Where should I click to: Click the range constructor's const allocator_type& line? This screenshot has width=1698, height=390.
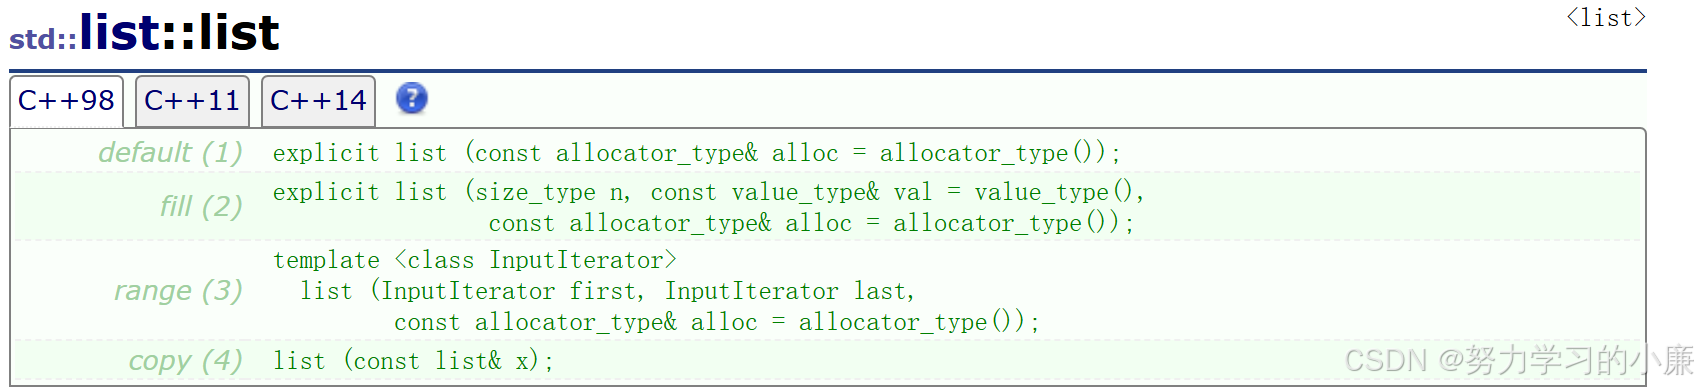tap(717, 322)
